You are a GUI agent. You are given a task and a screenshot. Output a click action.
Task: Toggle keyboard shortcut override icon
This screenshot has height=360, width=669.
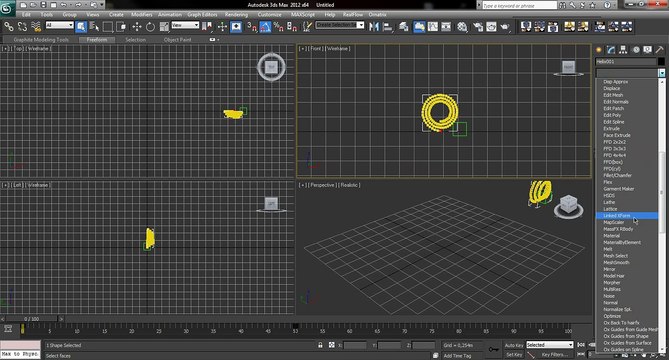tap(236, 27)
